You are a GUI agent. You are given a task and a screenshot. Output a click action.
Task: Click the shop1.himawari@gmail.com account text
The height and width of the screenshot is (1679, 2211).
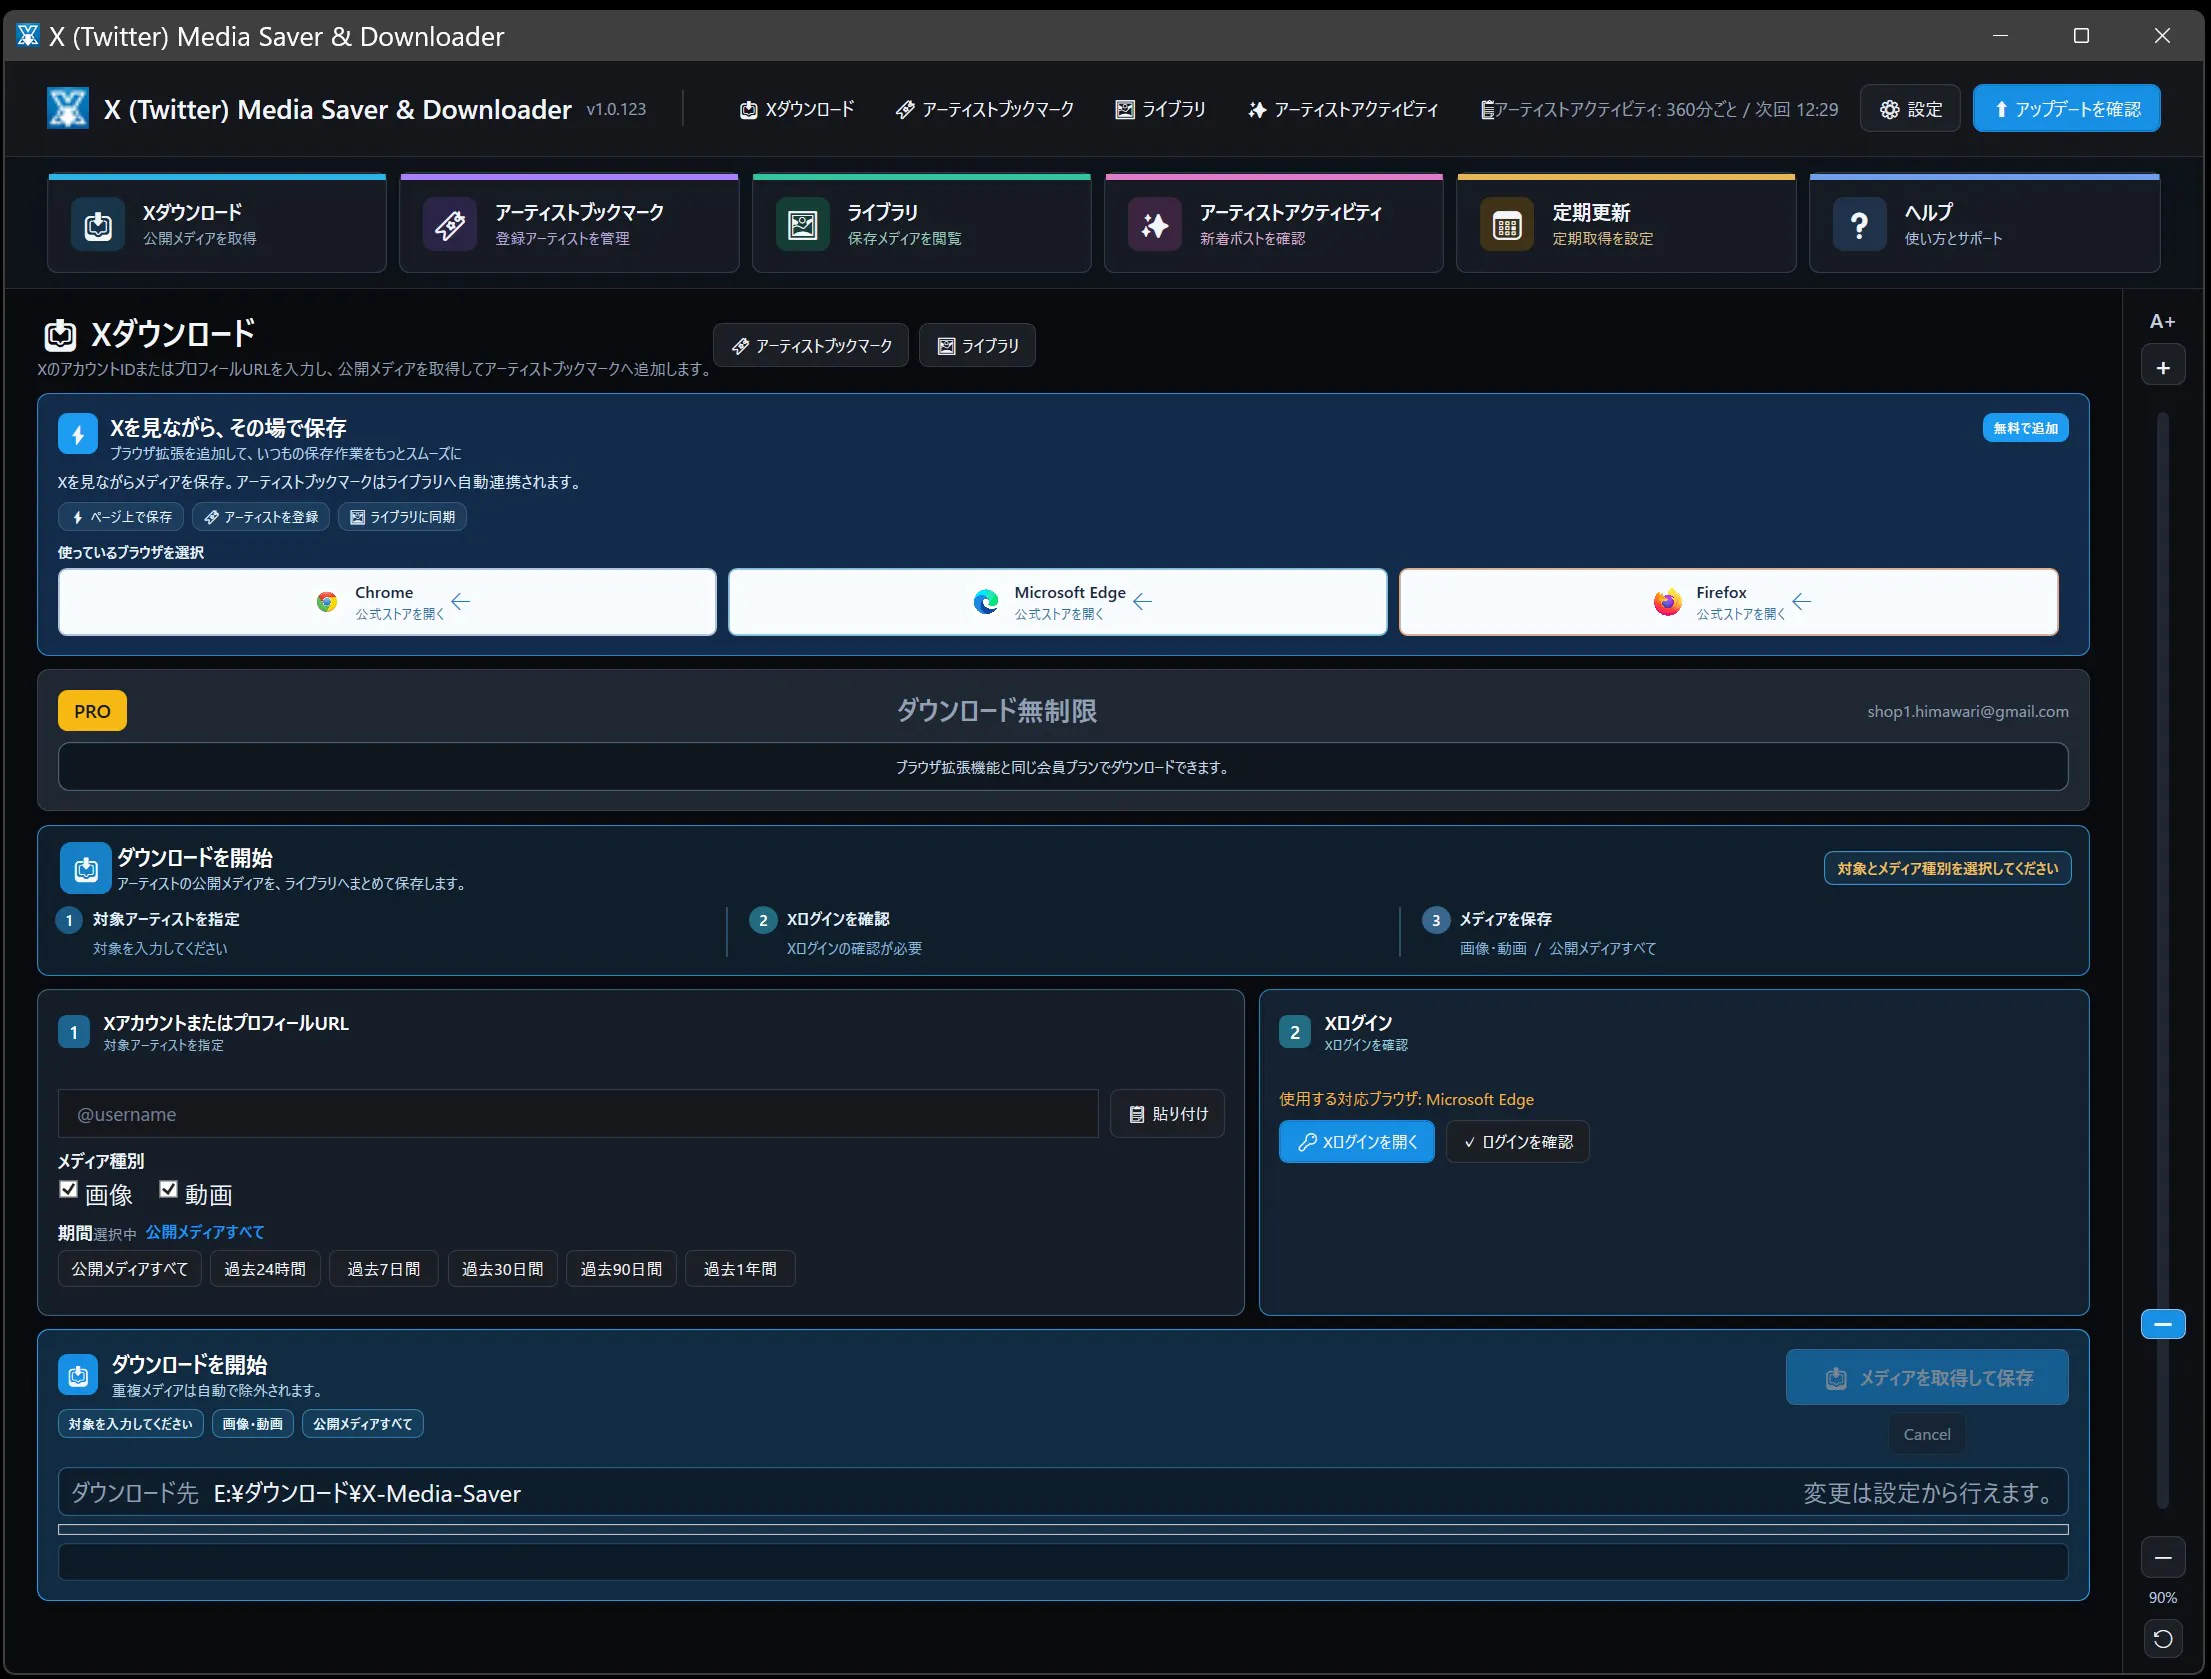coord(1968,711)
